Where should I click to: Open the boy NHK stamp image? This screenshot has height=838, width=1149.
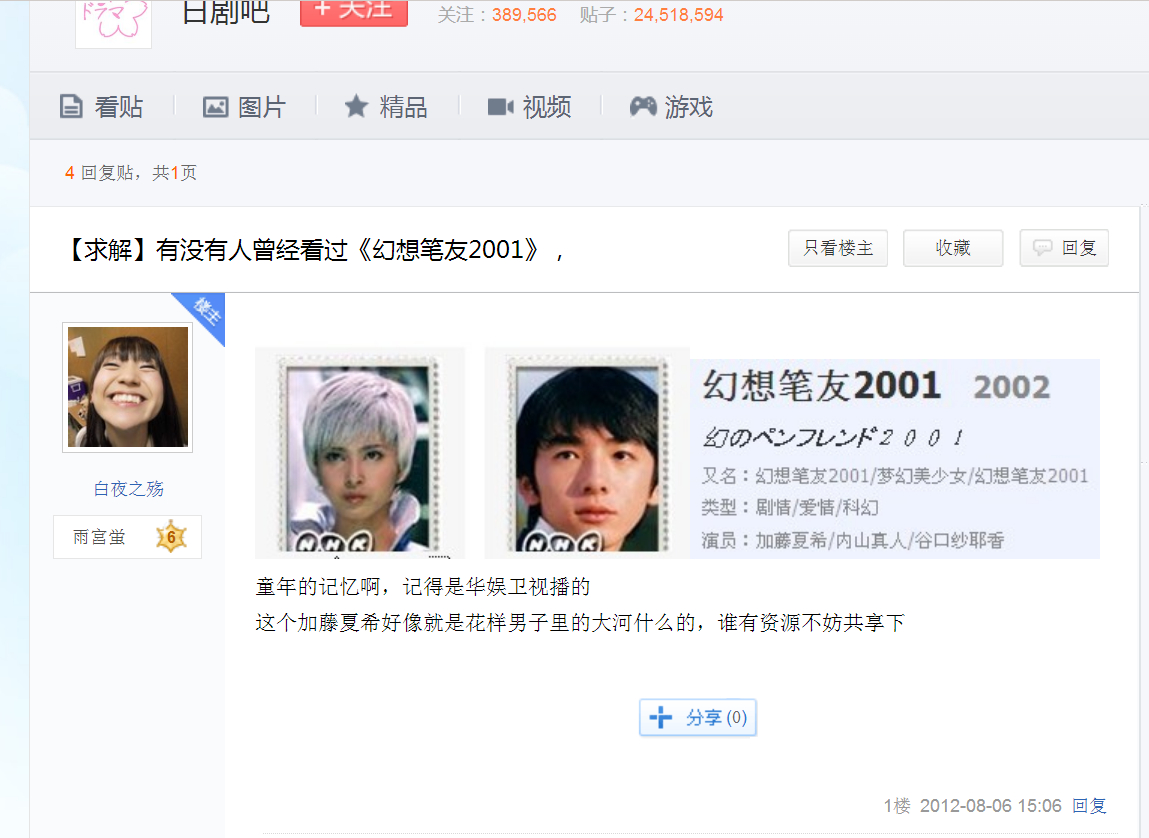587,453
